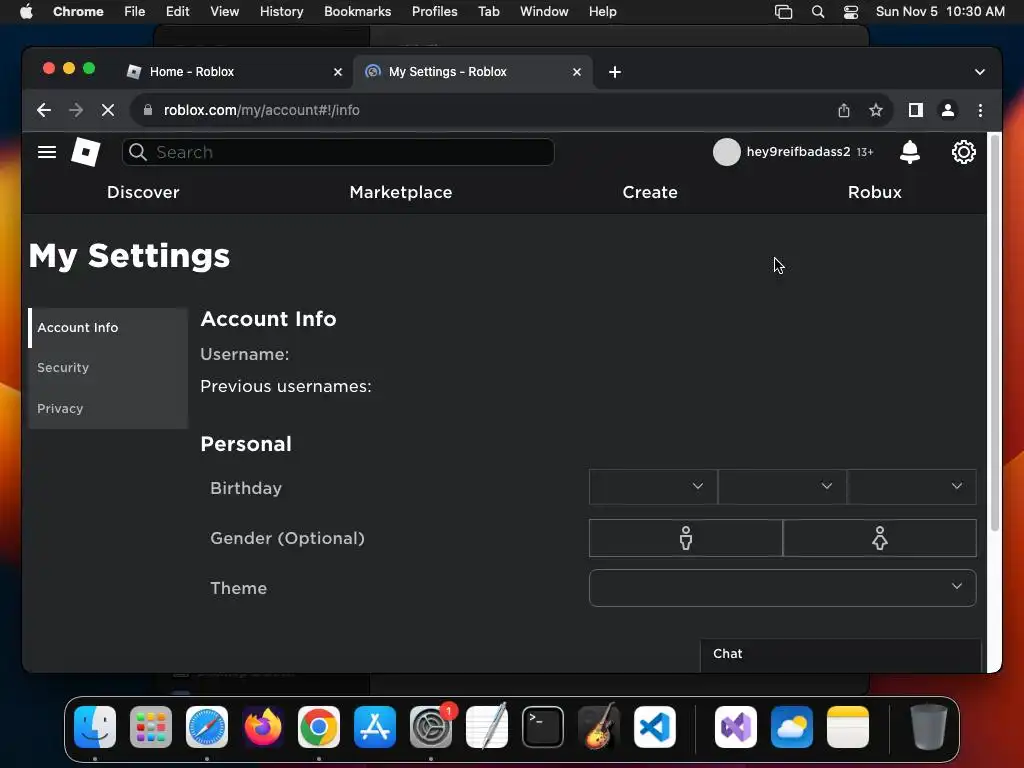Expand the tab search chevron
Screen dimensions: 1024x768
(980, 72)
